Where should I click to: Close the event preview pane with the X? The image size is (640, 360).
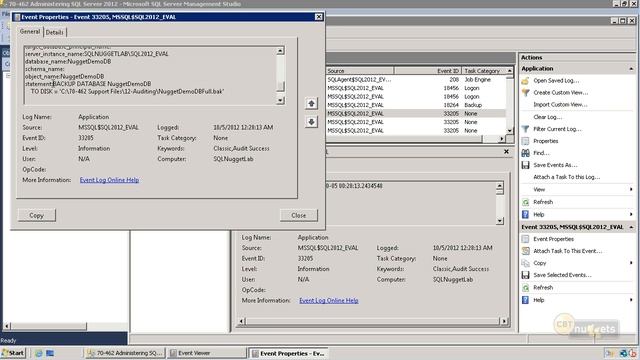(x=506, y=151)
